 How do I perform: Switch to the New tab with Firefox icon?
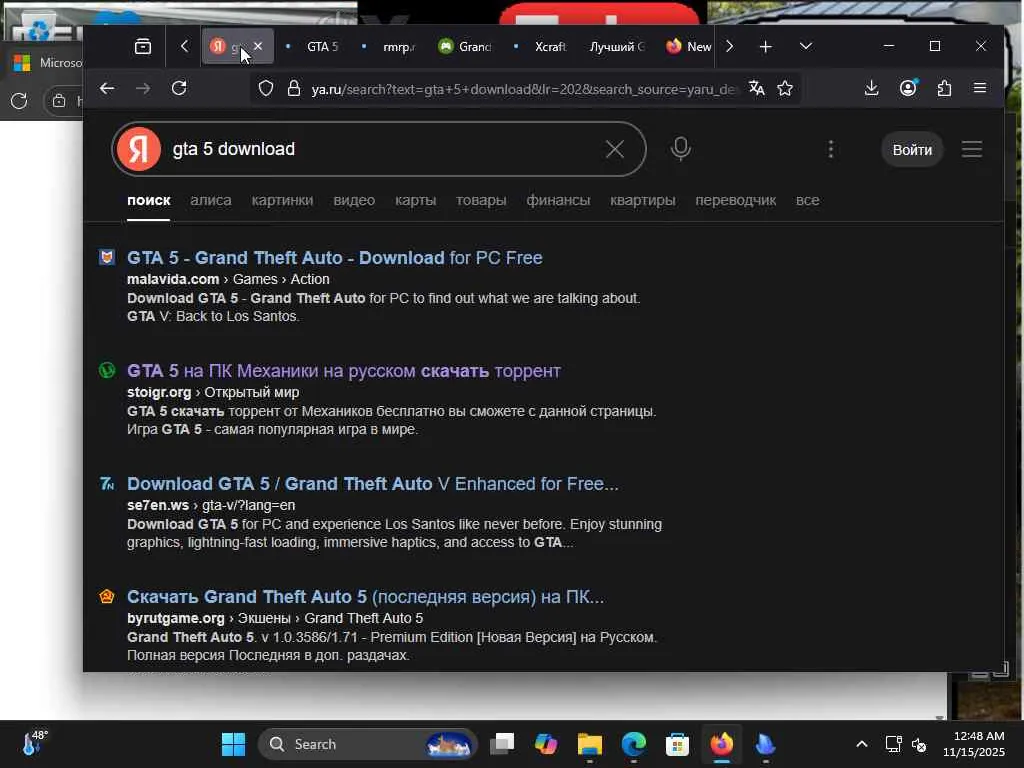click(688, 46)
